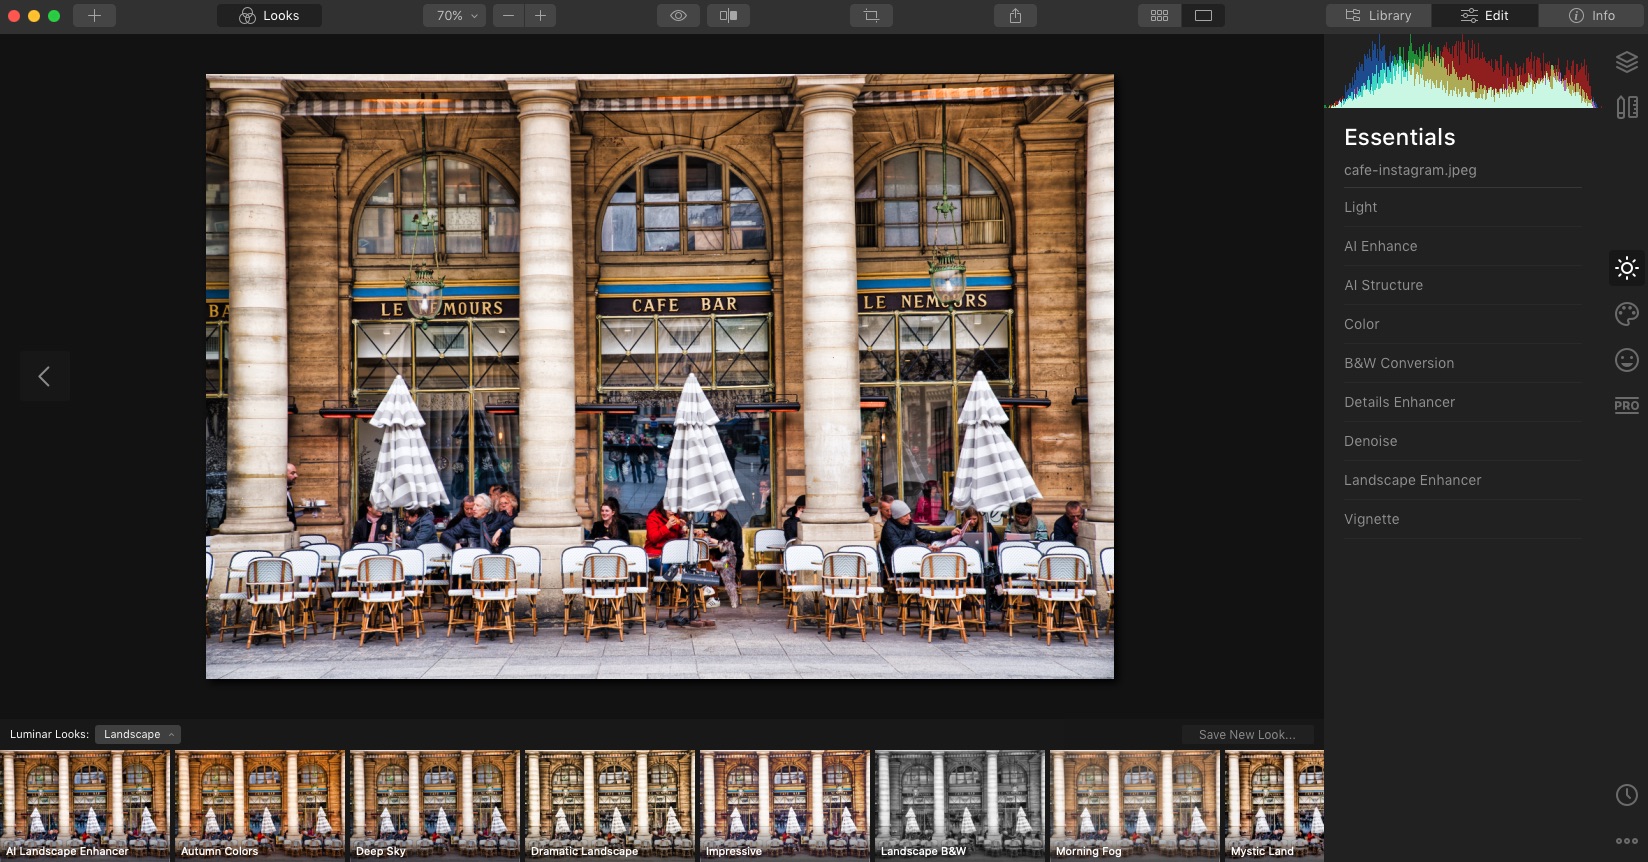Open the 70% zoom level dropdown
1648x862 pixels.
455,16
